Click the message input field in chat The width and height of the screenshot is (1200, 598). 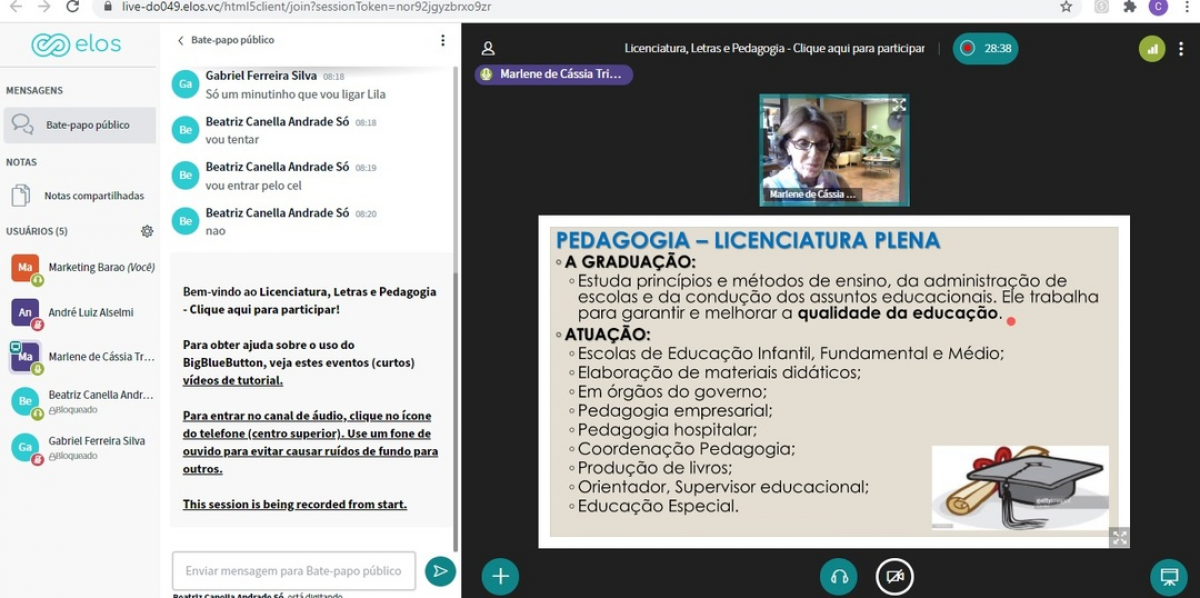tap(293, 571)
